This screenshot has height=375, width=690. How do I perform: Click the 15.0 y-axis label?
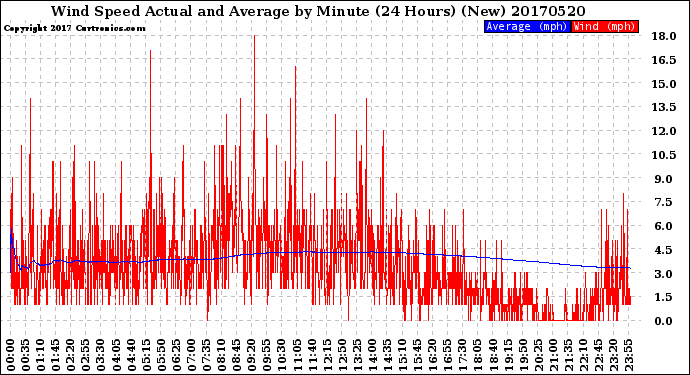(x=664, y=84)
